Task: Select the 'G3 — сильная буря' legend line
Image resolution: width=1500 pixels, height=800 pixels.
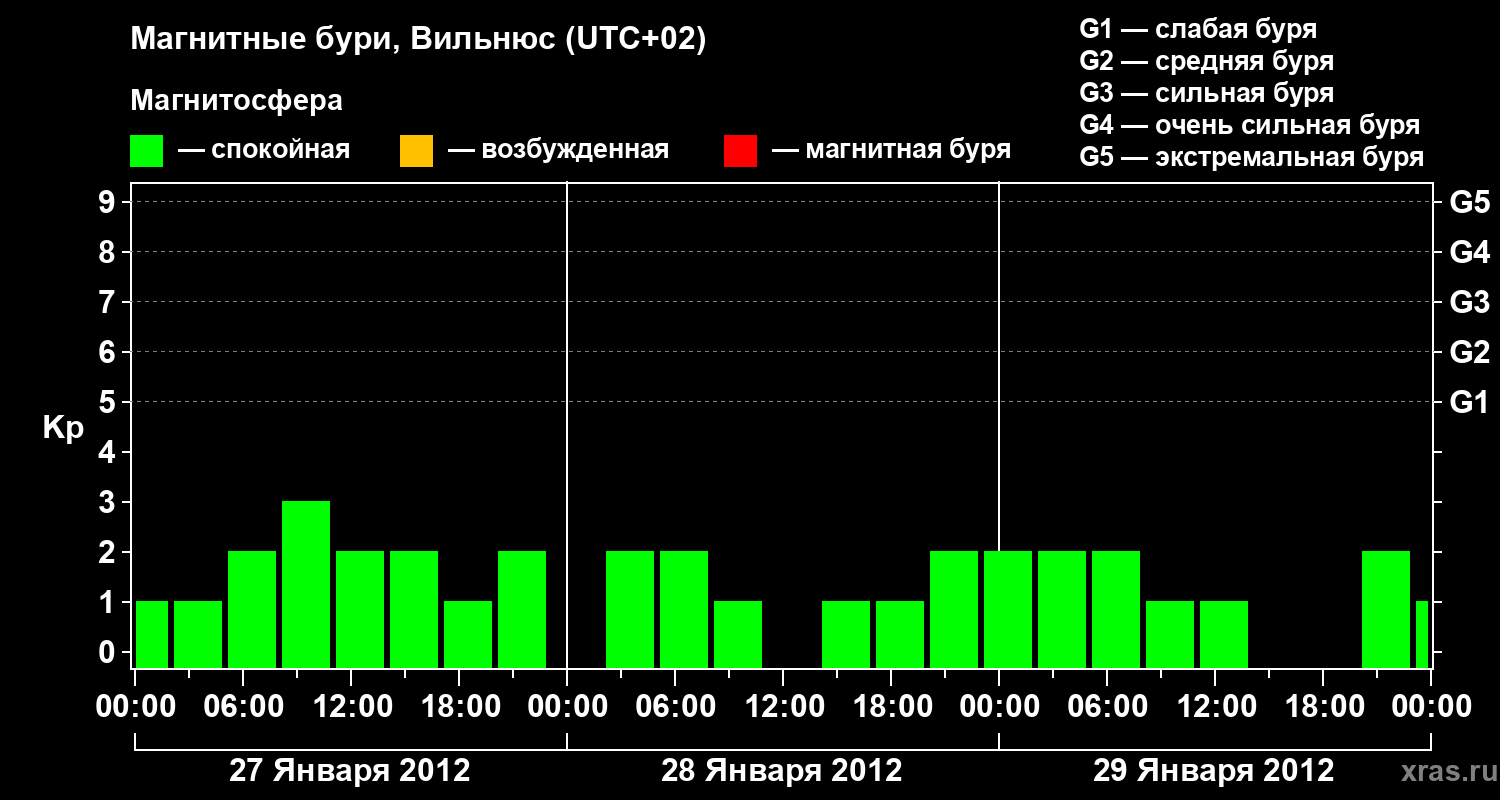Action: click(1207, 93)
